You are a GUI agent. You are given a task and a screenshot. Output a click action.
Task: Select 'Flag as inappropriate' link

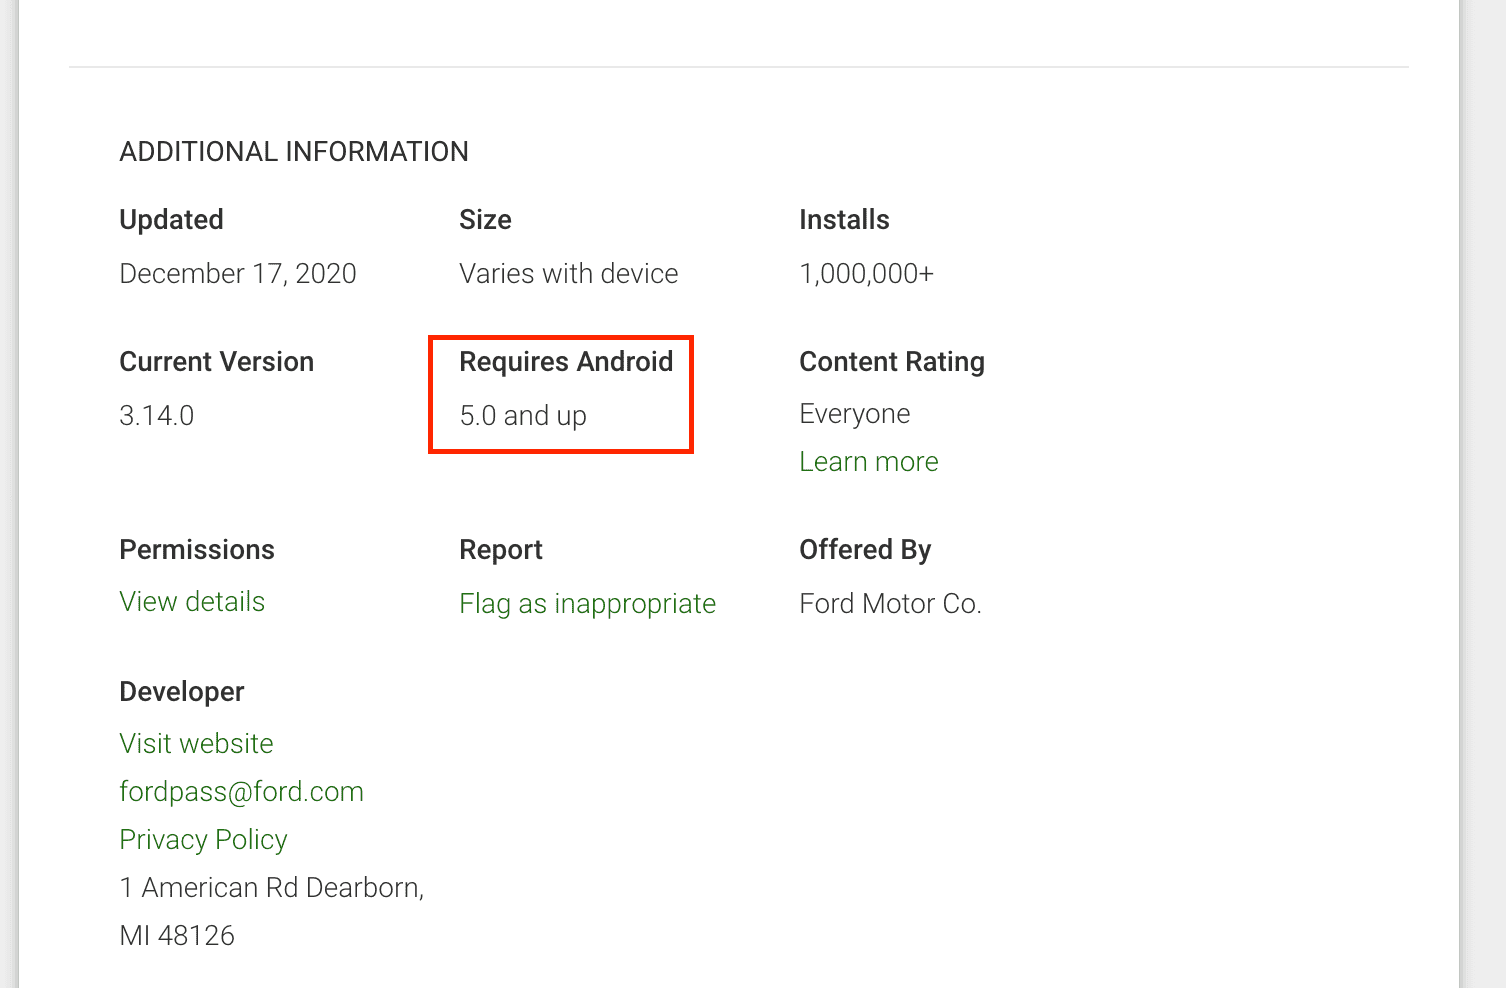588,604
